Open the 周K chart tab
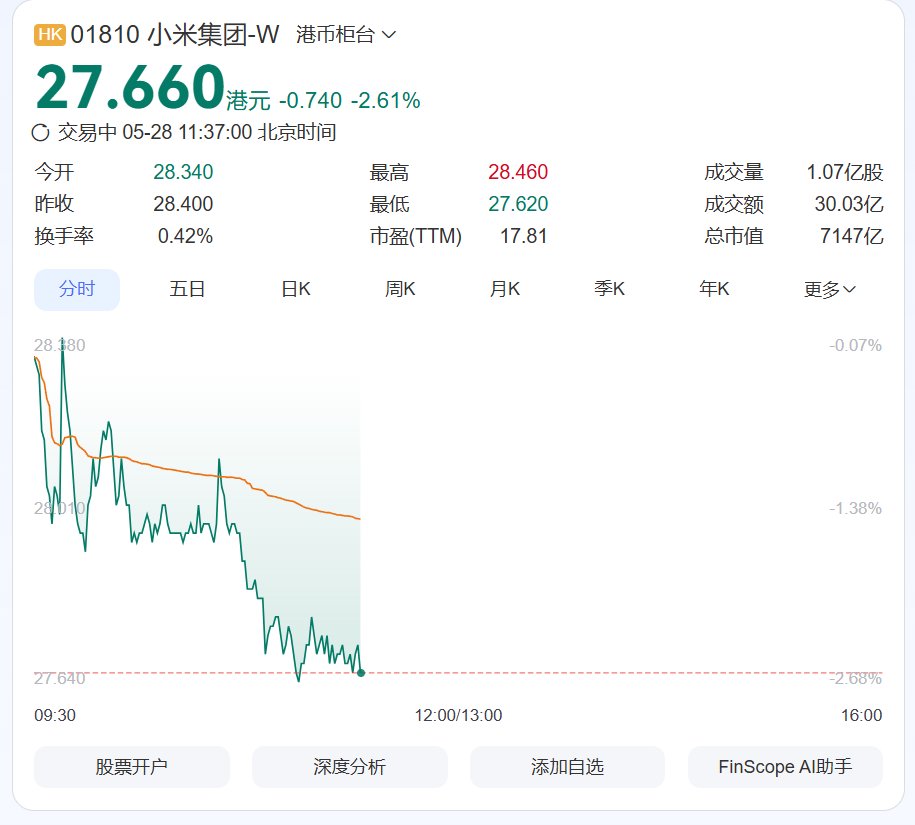The width and height of the screenshot is (915, 825). tap(400, 289)
